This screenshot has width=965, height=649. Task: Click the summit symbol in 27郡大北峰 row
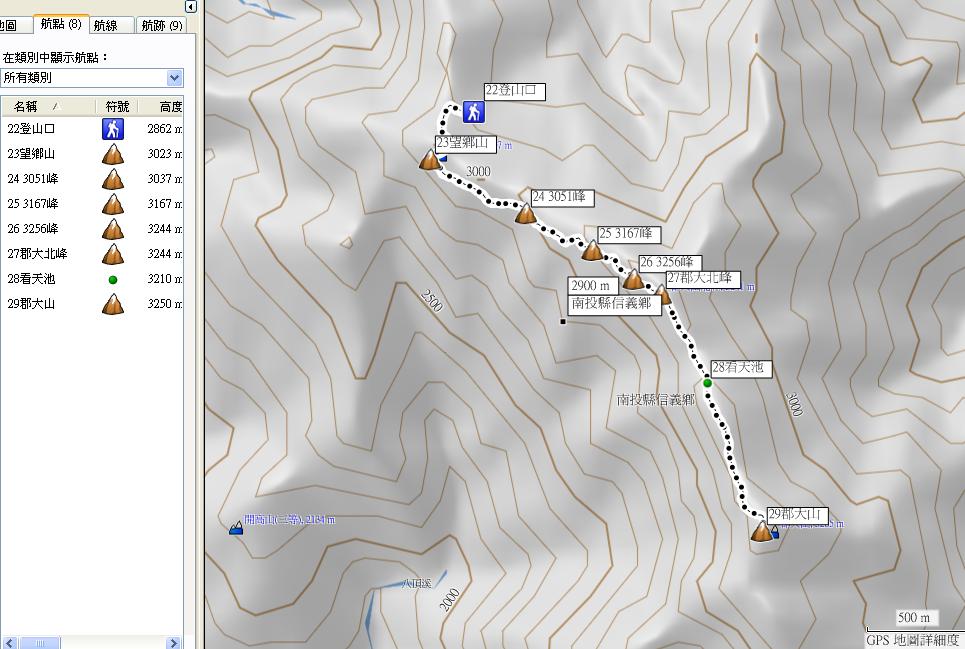click(113, 254)
